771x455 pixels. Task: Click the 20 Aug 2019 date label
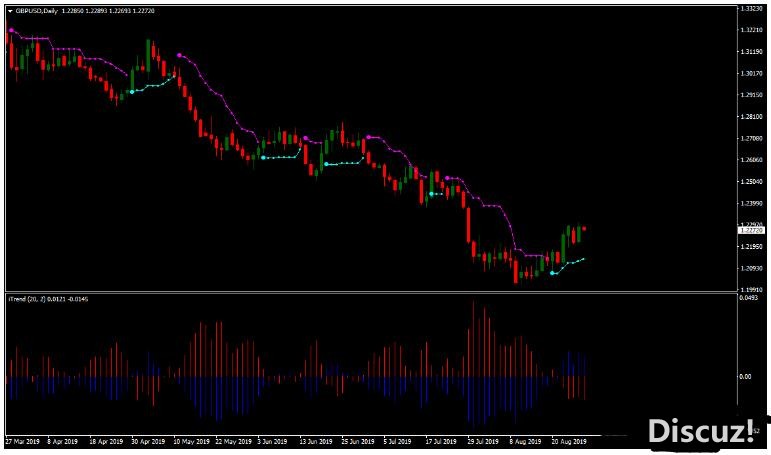tap(569, 442)
